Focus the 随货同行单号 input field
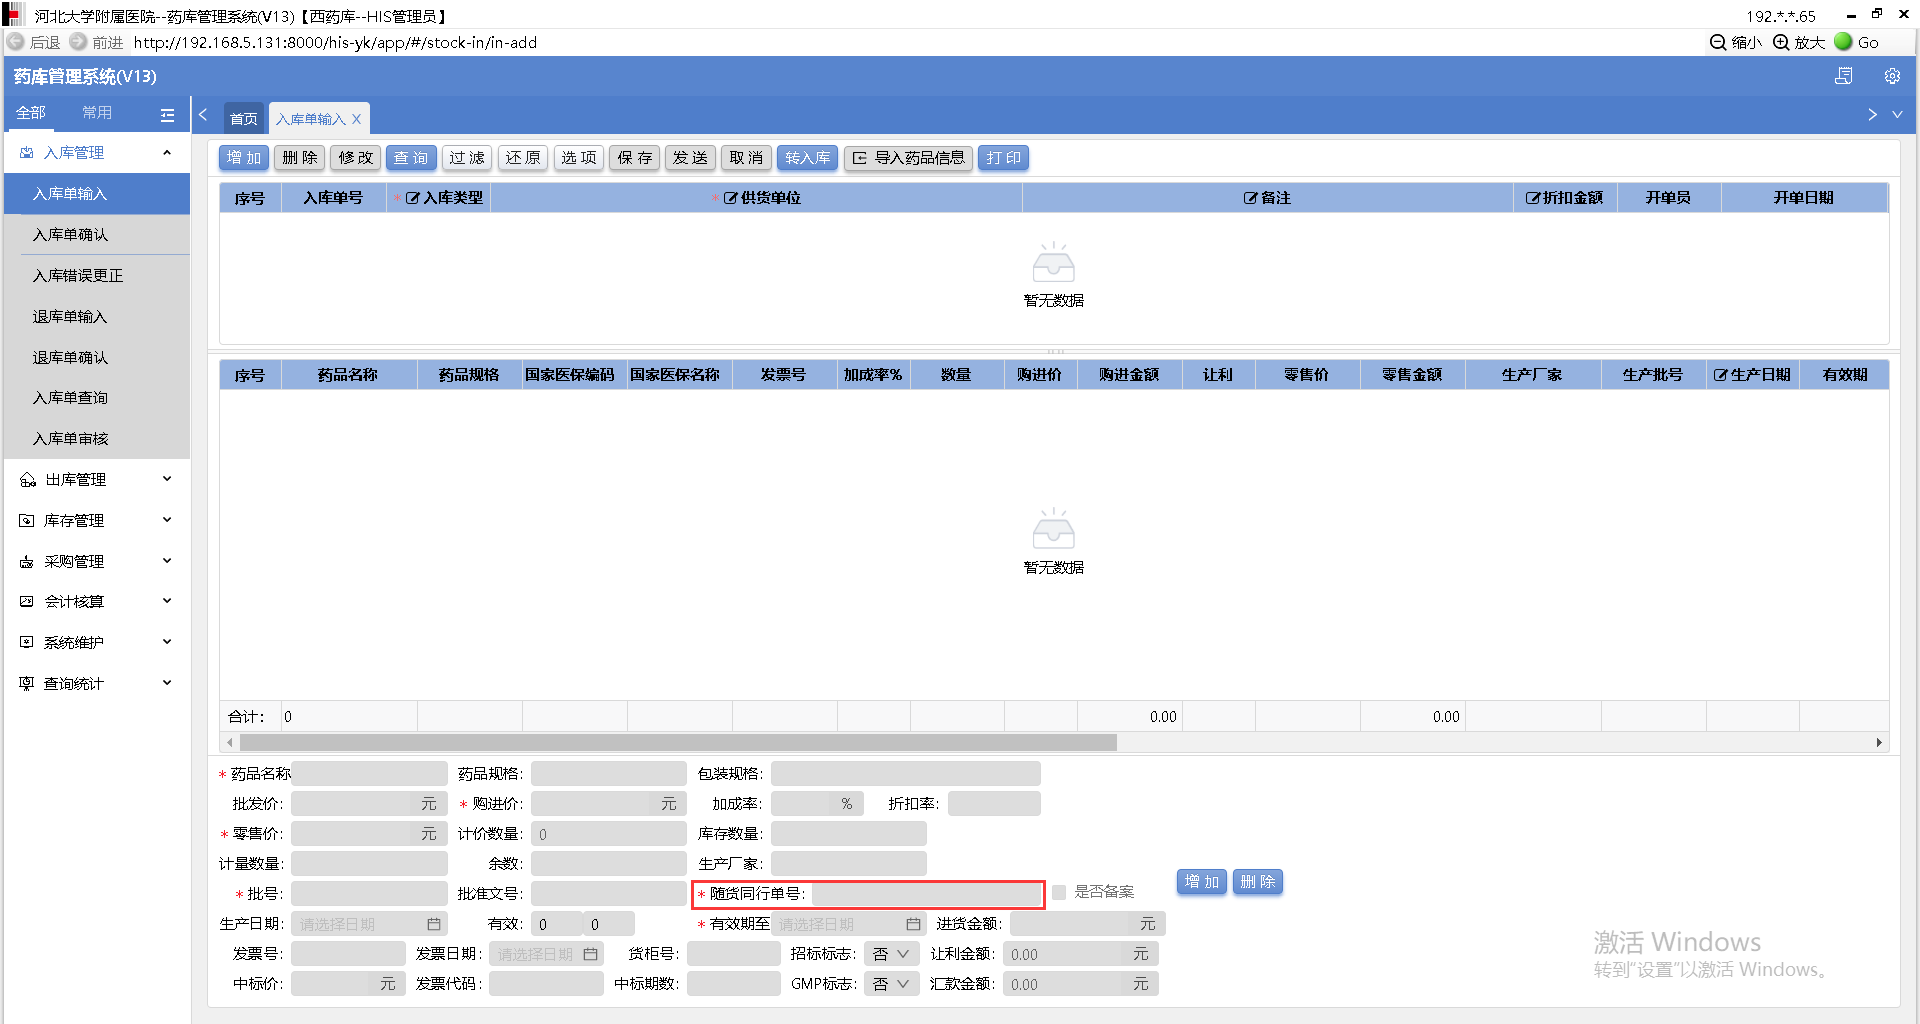The width and height of the screenshot is (1920, 1024). point(925,894)
